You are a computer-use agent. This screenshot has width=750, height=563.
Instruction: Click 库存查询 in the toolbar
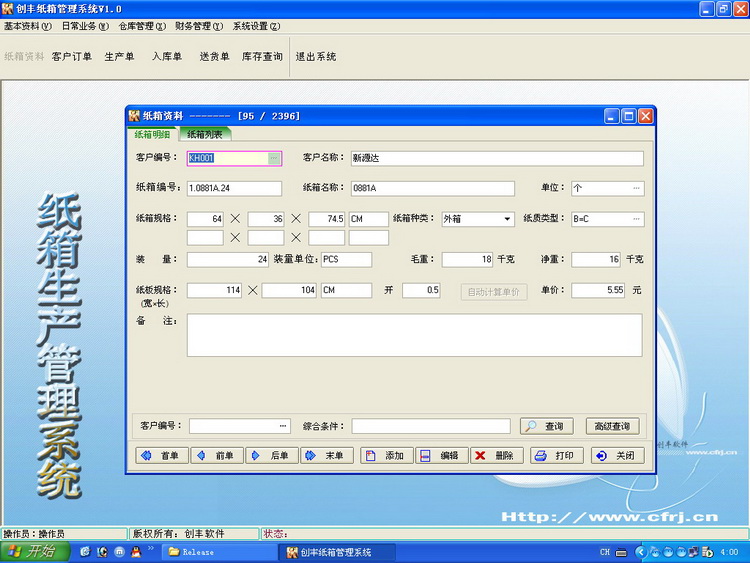[x=262, y=57]
